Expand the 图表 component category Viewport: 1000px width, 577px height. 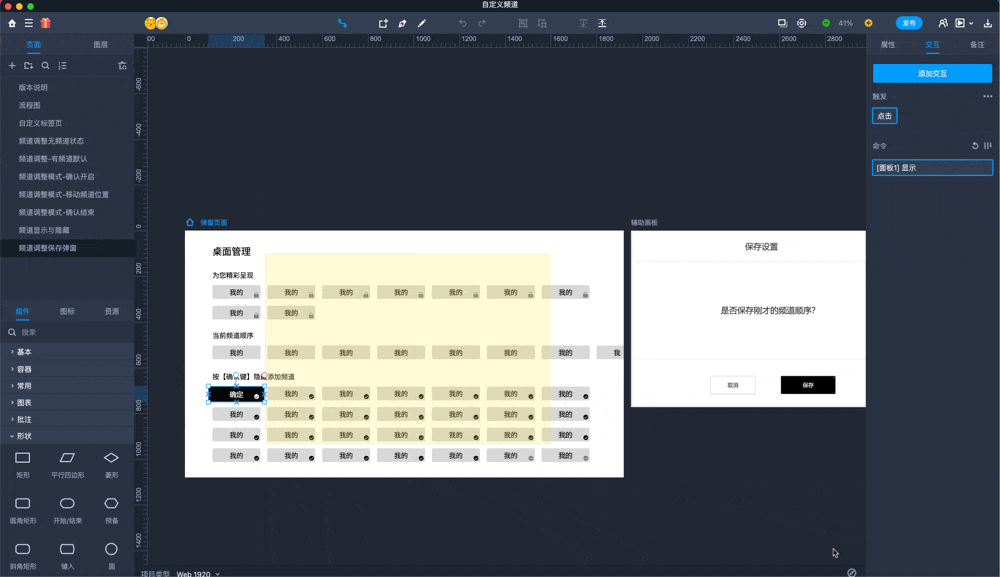click(x=22, y=402)
